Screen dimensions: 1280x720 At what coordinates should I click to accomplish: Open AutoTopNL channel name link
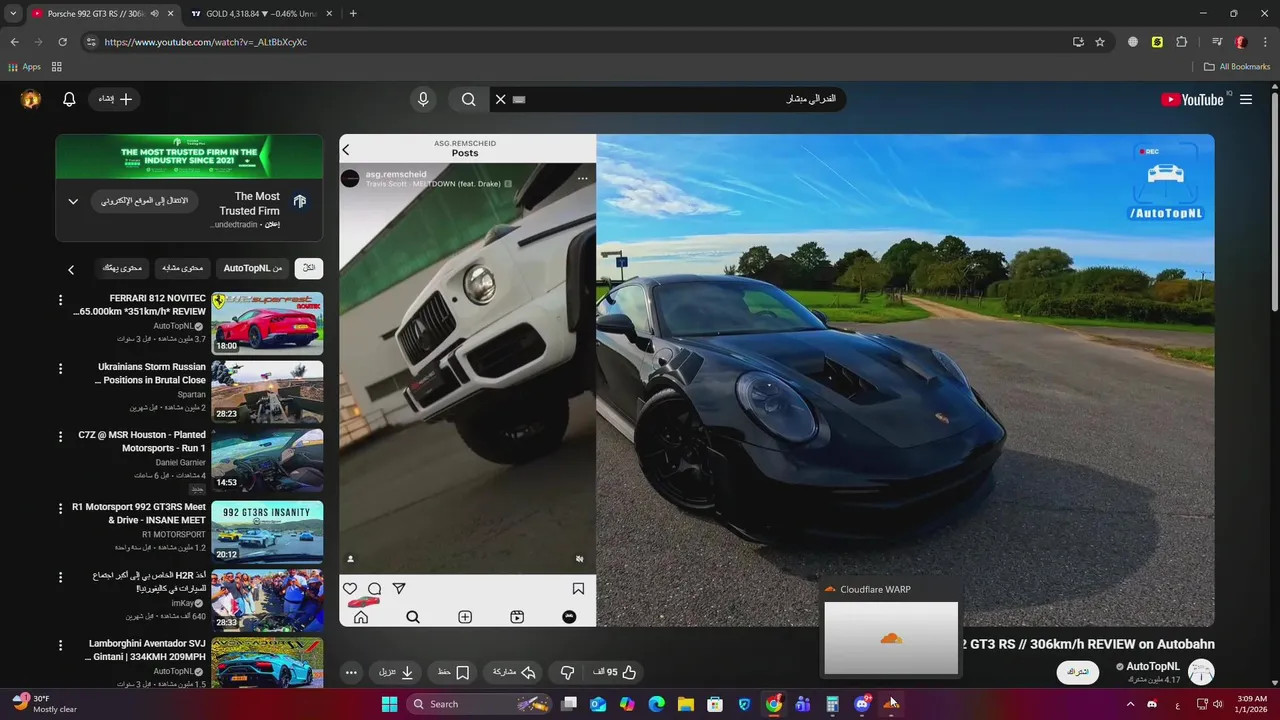tap(1153, 666)
